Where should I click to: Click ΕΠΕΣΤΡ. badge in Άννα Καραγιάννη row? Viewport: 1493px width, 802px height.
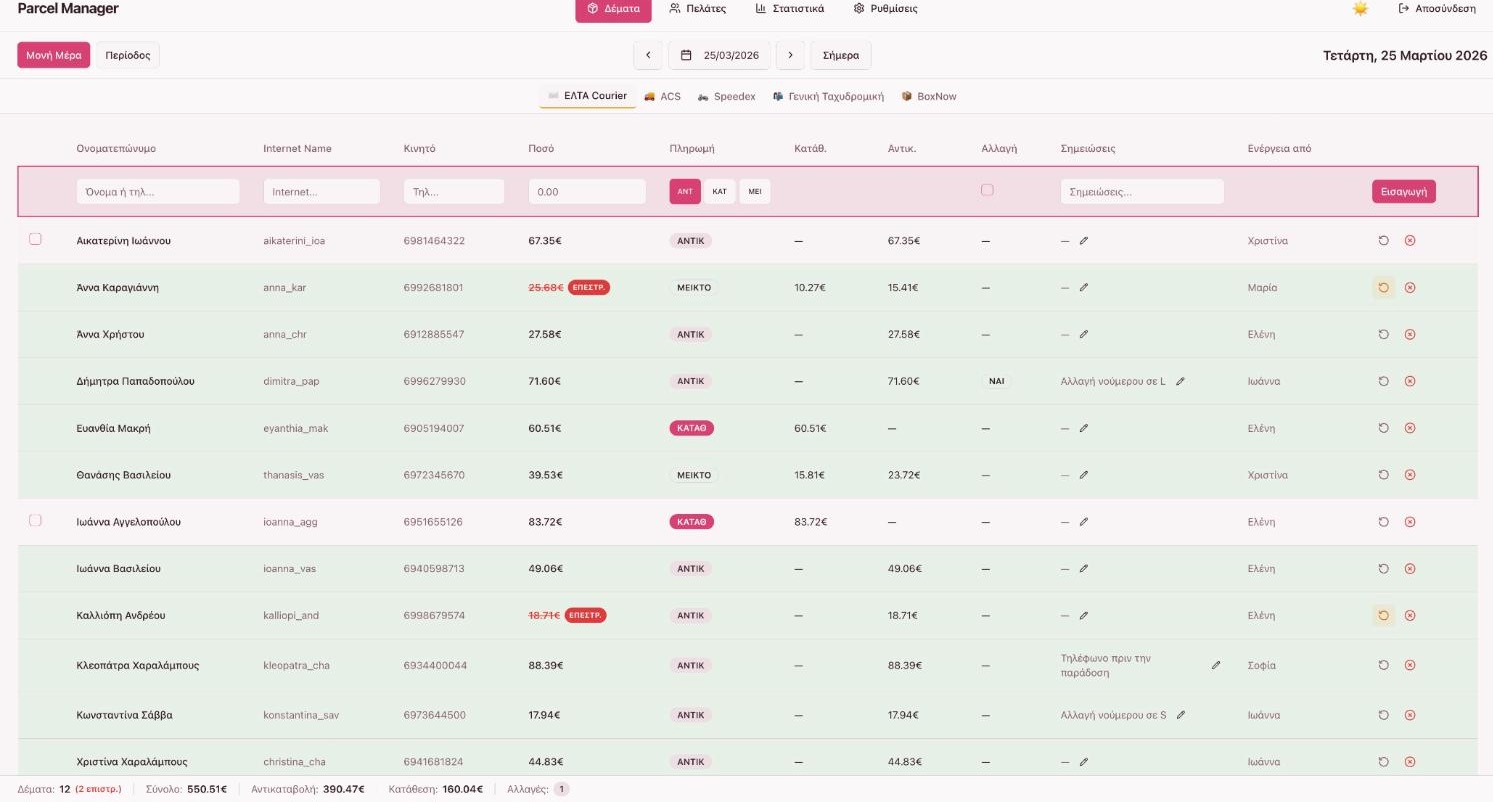point(589,287)
